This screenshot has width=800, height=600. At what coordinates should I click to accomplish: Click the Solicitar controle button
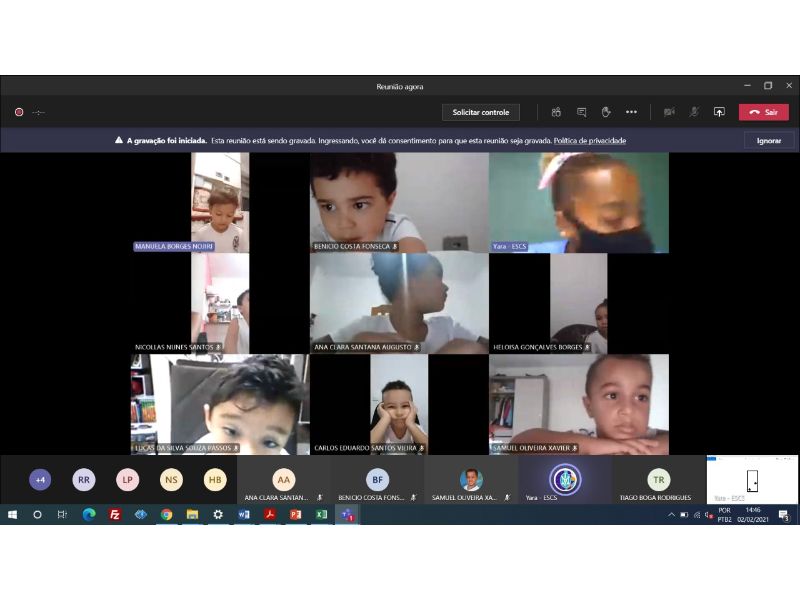coord(480,112)
